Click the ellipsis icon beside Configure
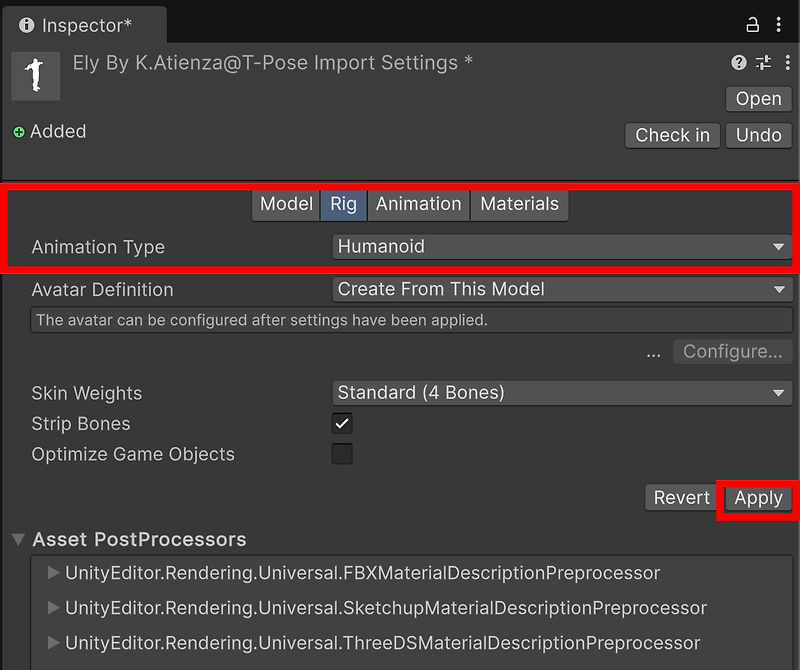Image resolution: width=800 pixels, height=670 pixels. point(654,351)
